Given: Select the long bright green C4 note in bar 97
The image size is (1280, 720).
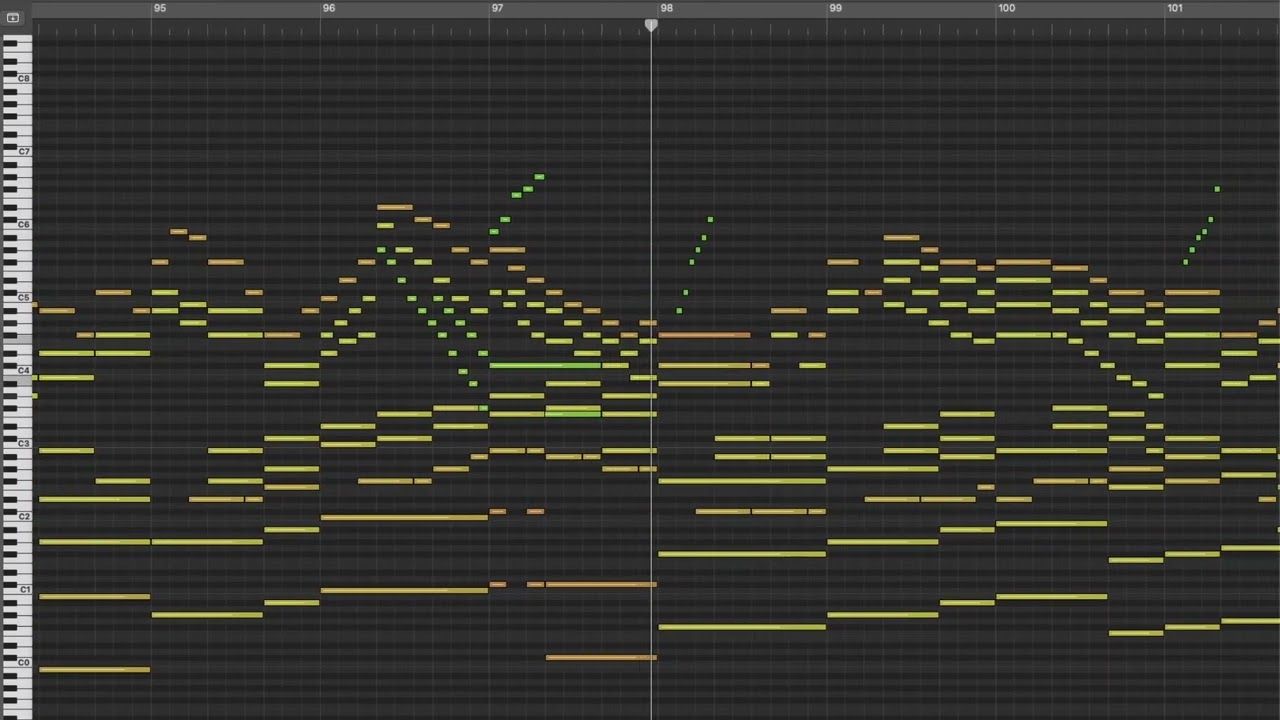Looking at the screenshot, I should [545, 366].
